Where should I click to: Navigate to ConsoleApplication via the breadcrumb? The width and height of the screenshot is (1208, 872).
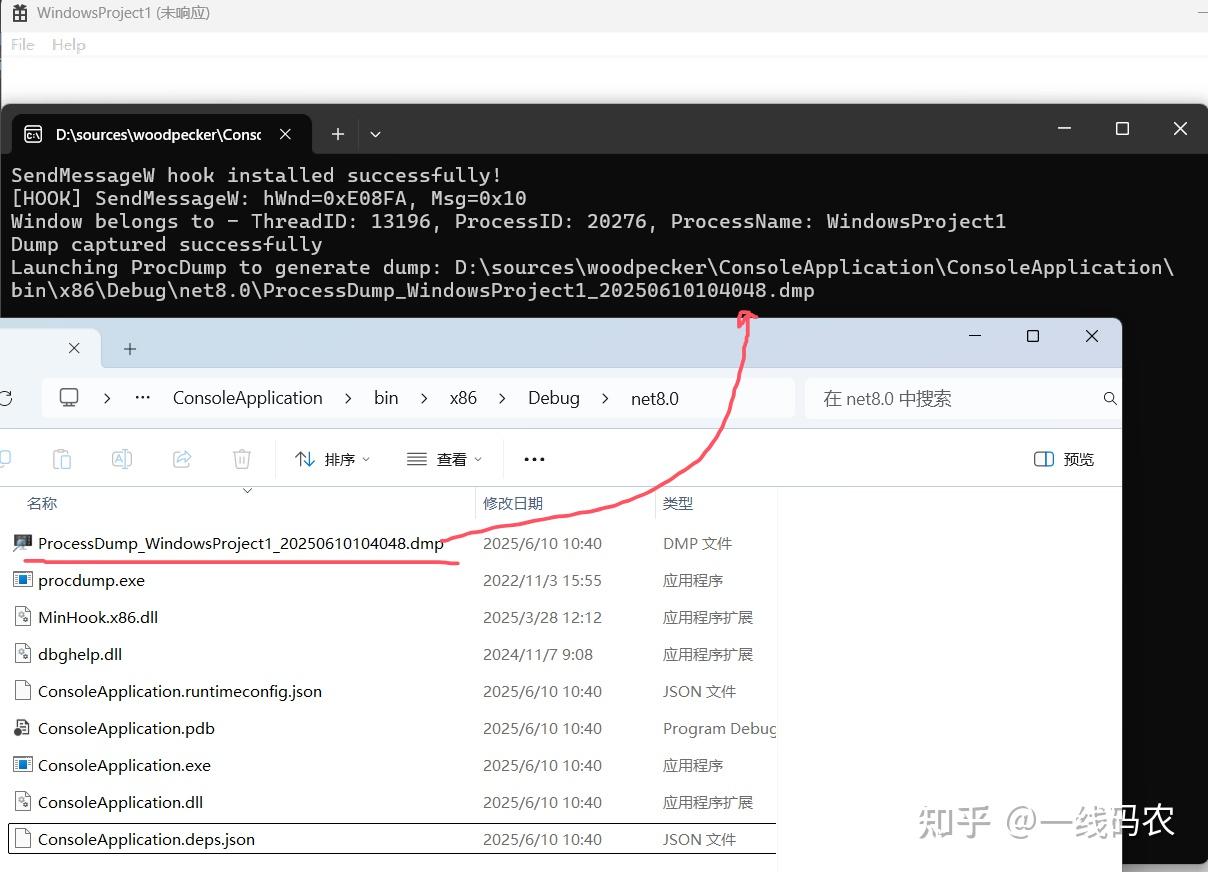click(x=247, y=397)
